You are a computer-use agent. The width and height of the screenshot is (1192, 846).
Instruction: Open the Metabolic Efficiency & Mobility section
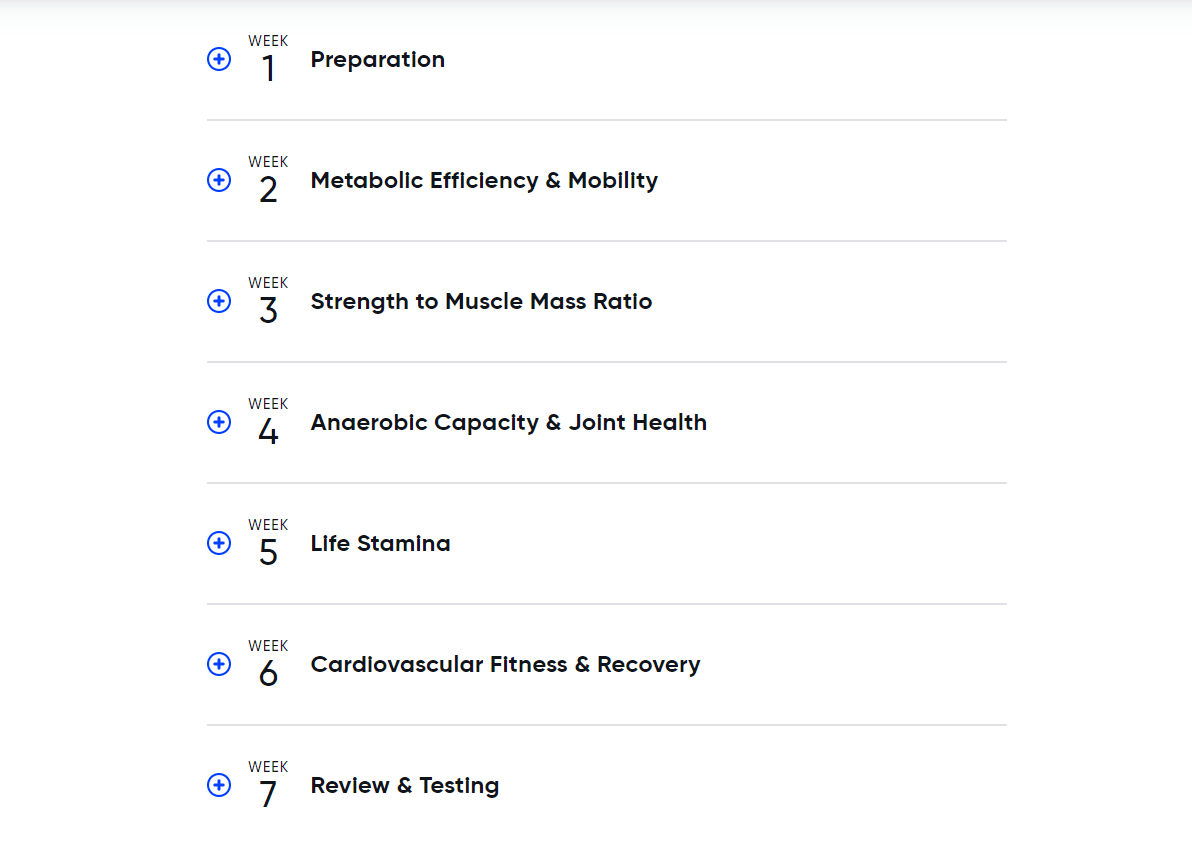(x=484, y=181)
